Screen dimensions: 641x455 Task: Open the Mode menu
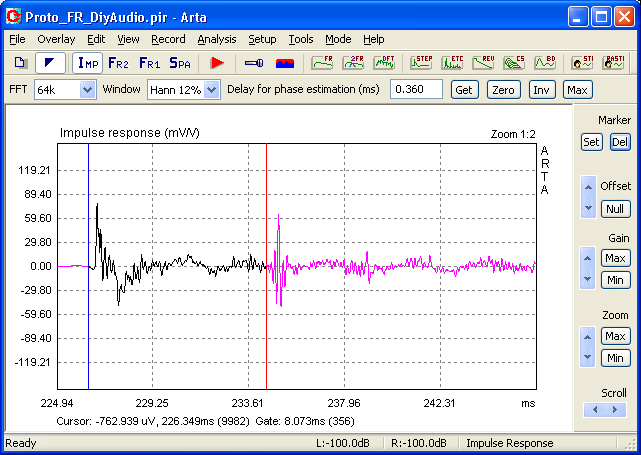pyautogui.click(x=338, y=39)
